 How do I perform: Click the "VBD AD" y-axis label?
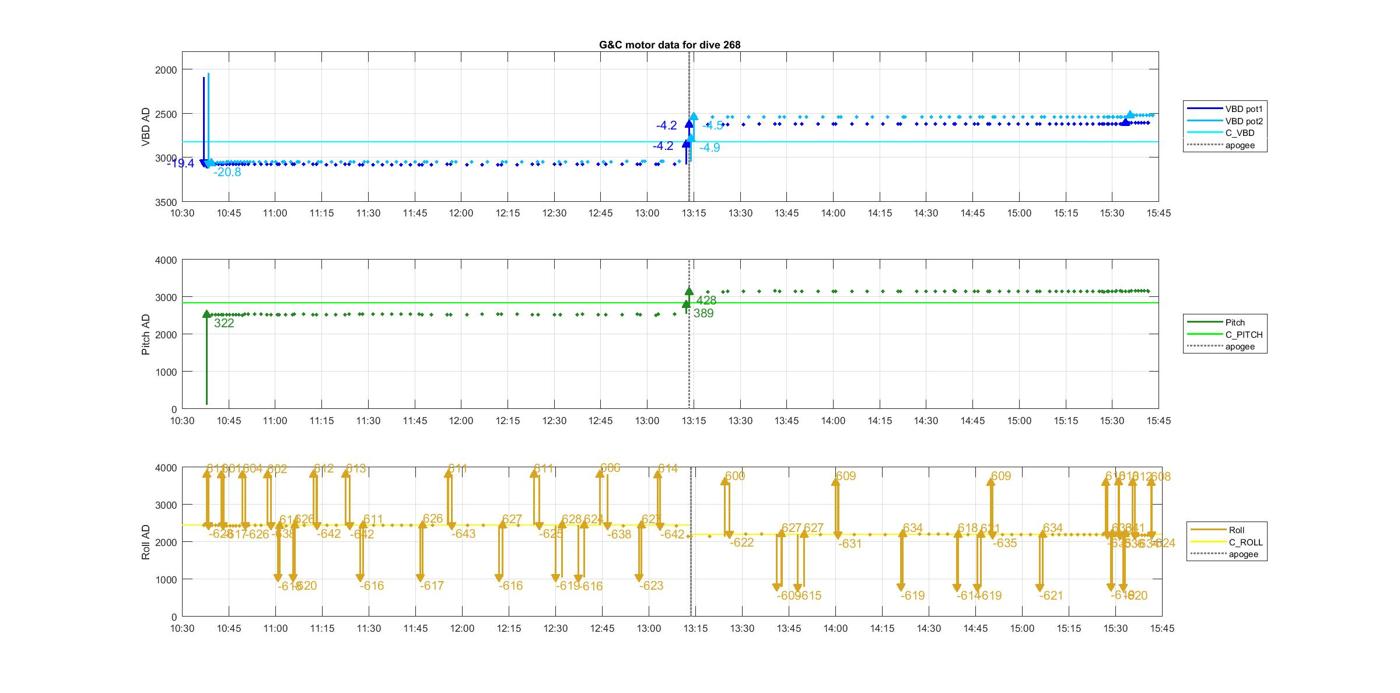[146, 128]
